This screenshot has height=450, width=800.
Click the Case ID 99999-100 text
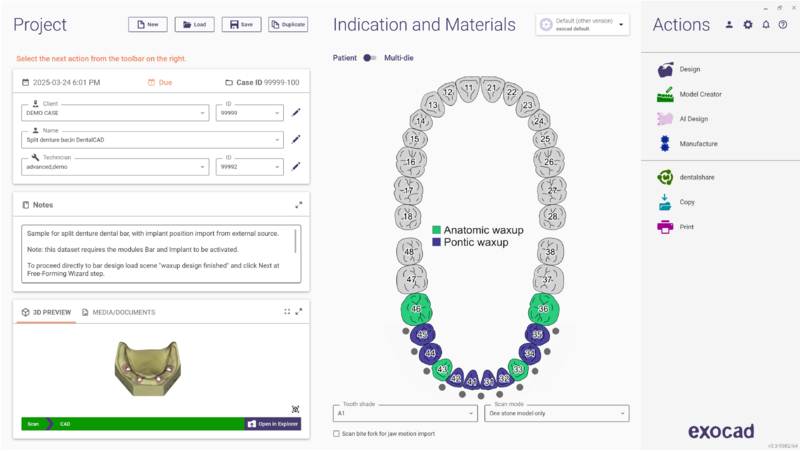coord(268,82)
